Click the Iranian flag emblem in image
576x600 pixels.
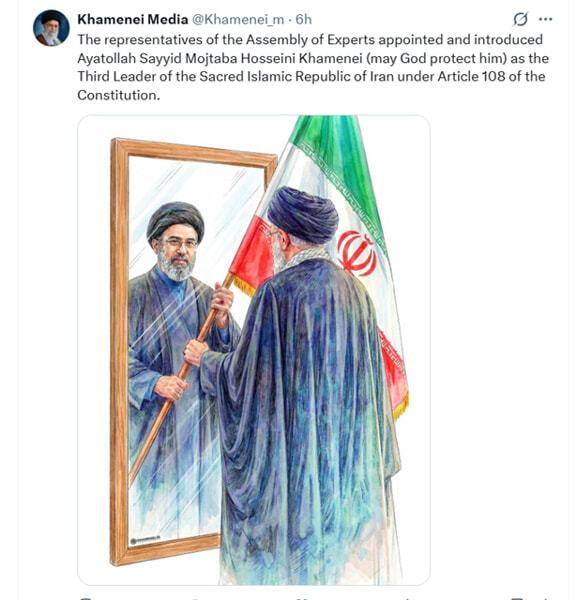356,253
